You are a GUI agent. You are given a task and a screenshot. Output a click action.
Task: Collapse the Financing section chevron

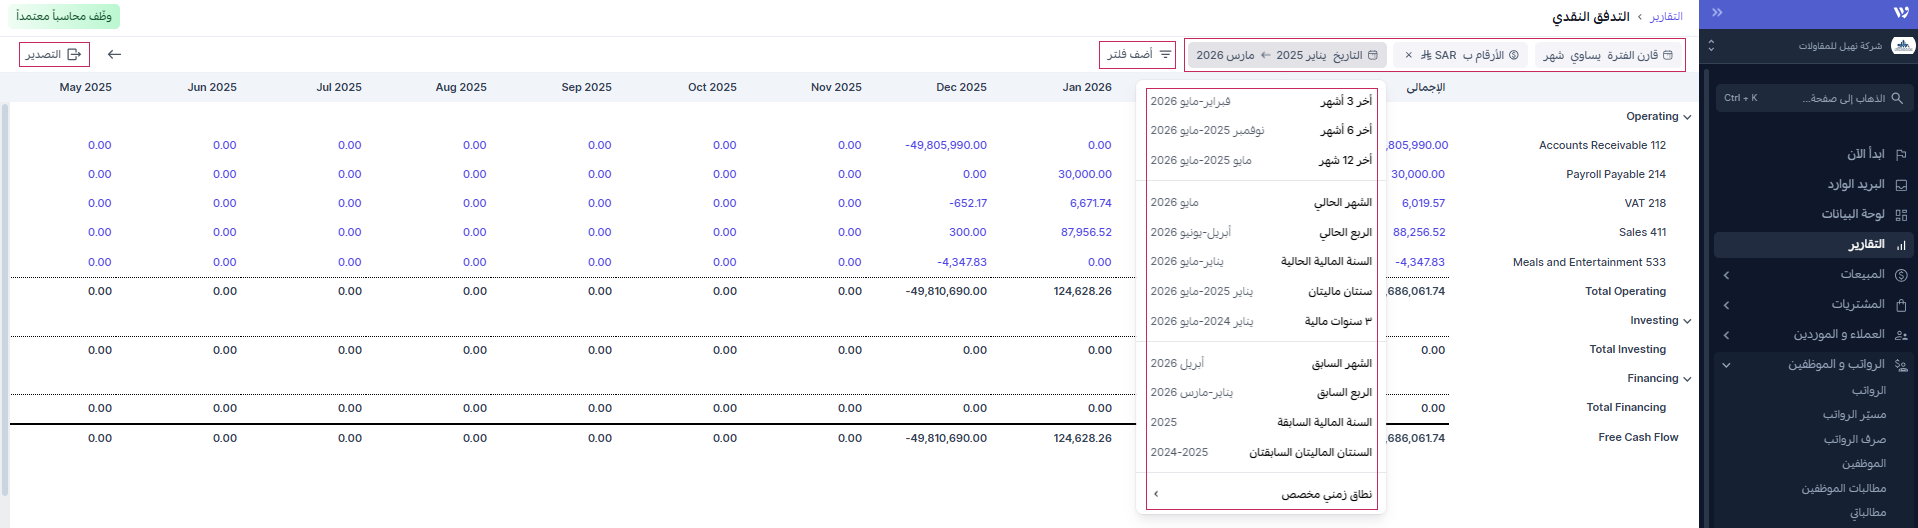(1687, 379)
